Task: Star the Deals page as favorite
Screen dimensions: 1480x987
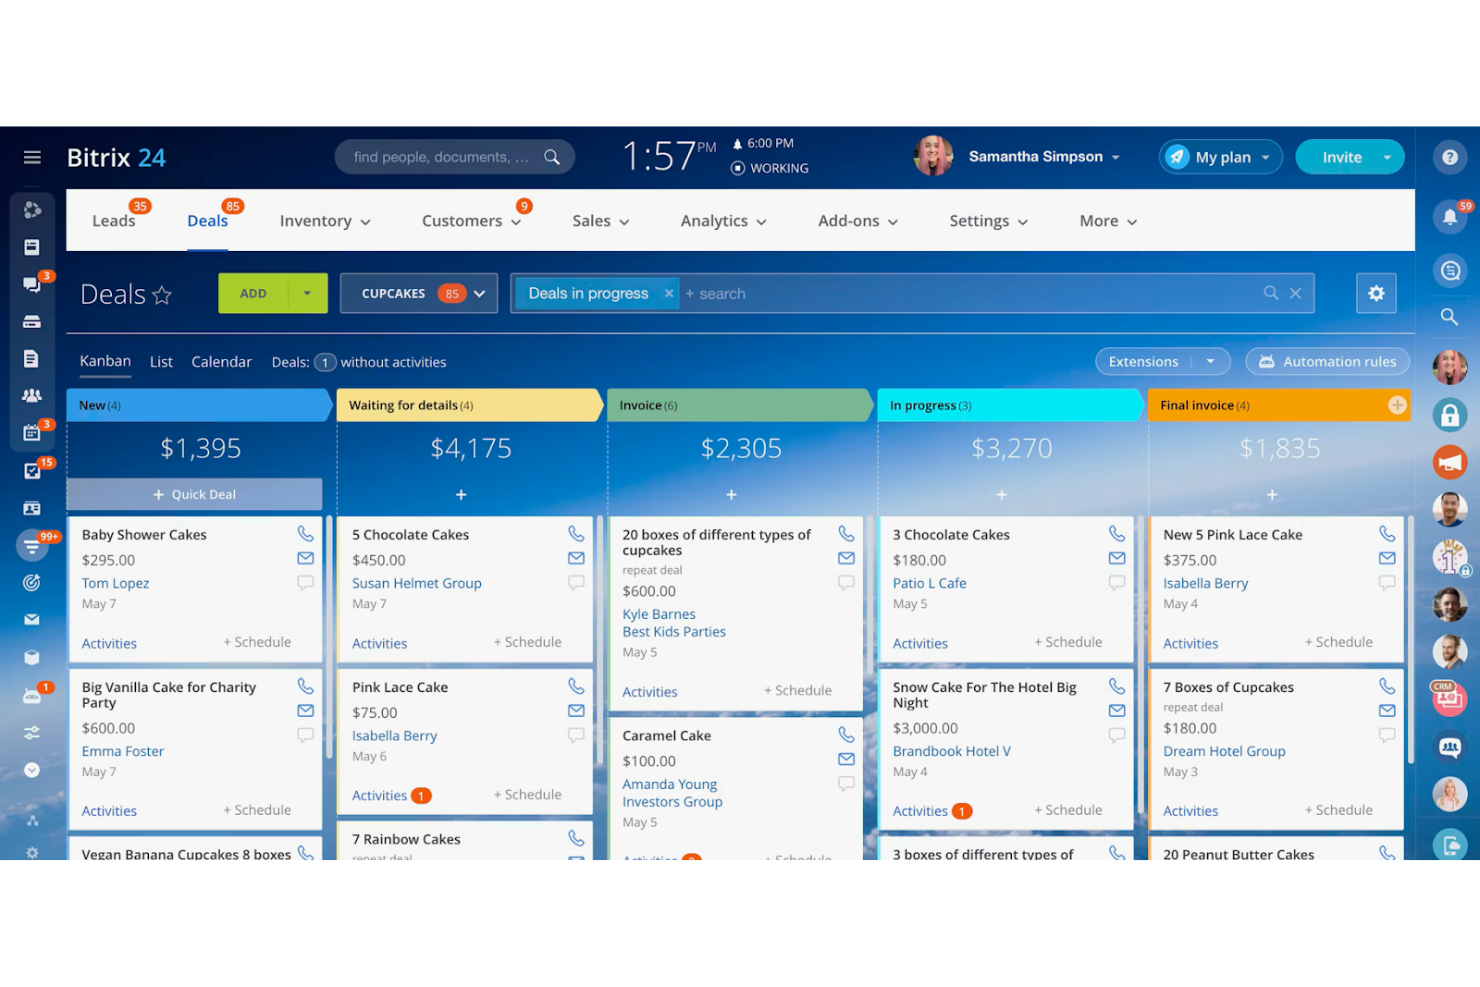Action: [x=162, y=295]
